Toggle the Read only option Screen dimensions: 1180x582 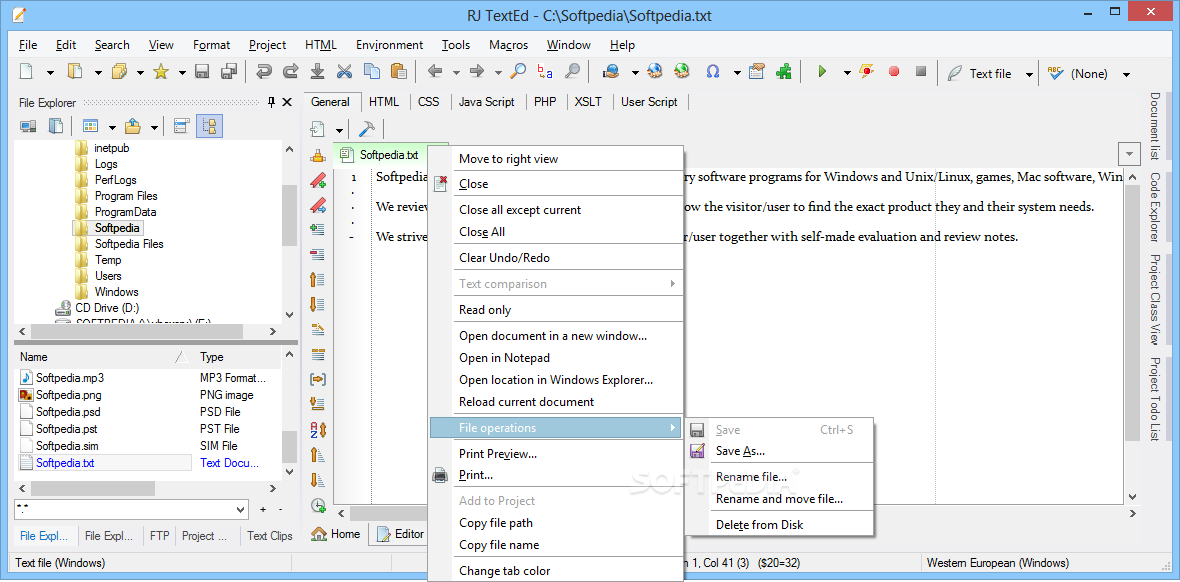[x=485, y=309]
